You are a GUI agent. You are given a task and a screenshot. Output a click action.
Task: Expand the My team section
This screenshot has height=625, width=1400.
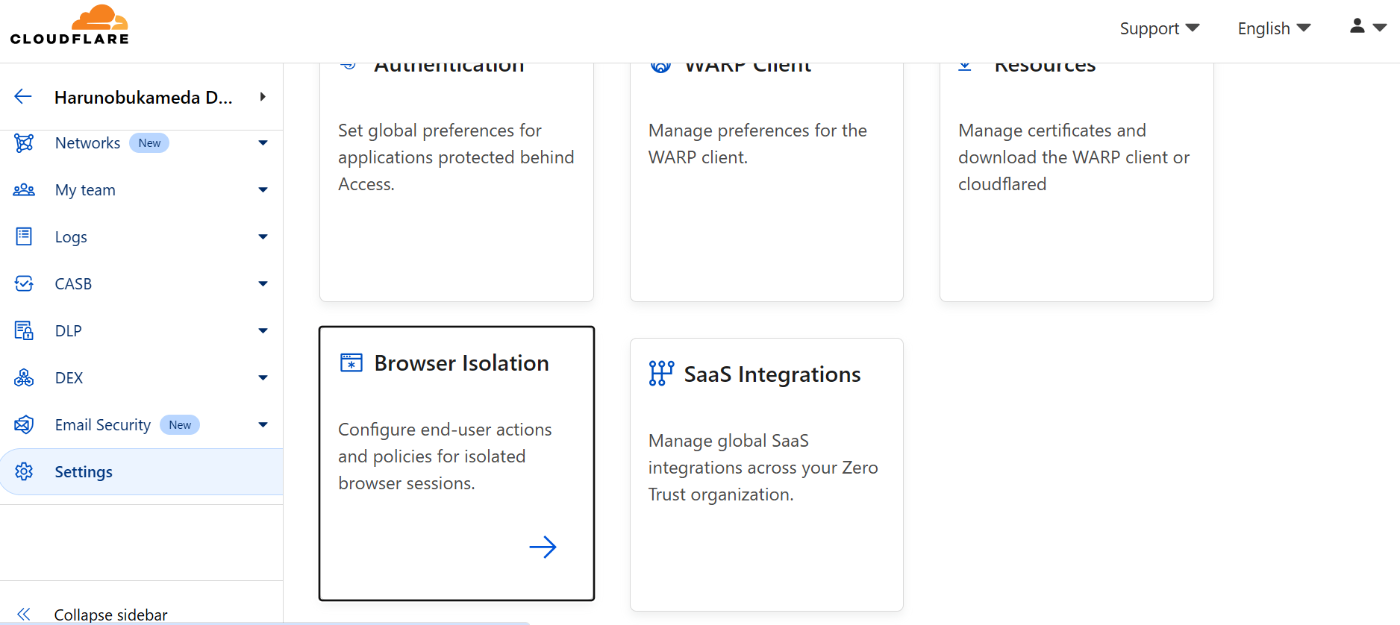262,189
